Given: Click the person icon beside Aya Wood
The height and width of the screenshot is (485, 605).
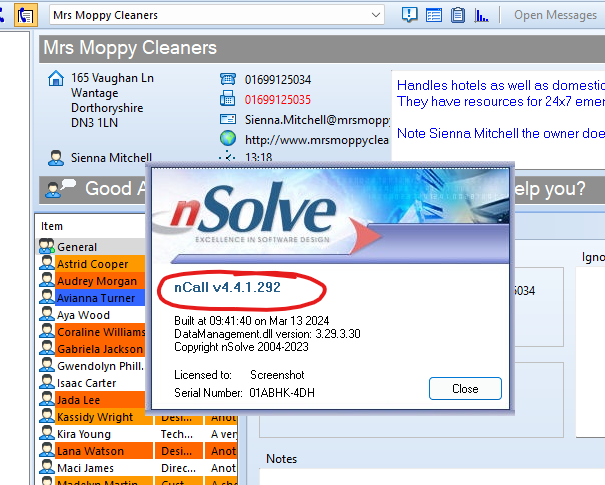Looking at the screenshot, I should (47, 314).
